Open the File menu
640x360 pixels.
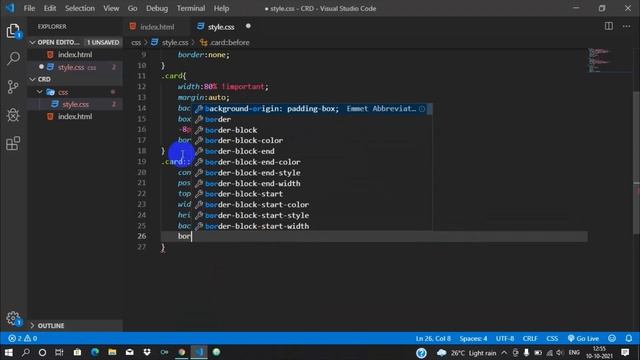(29, 8)
